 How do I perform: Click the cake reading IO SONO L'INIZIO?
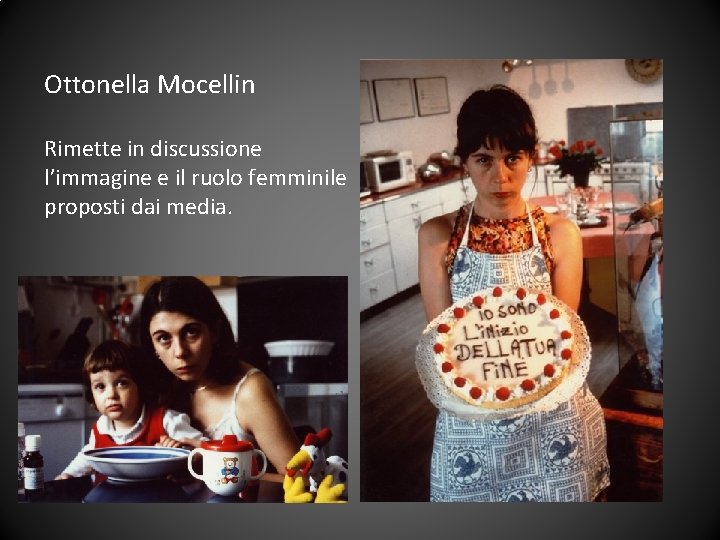[503, 349]
